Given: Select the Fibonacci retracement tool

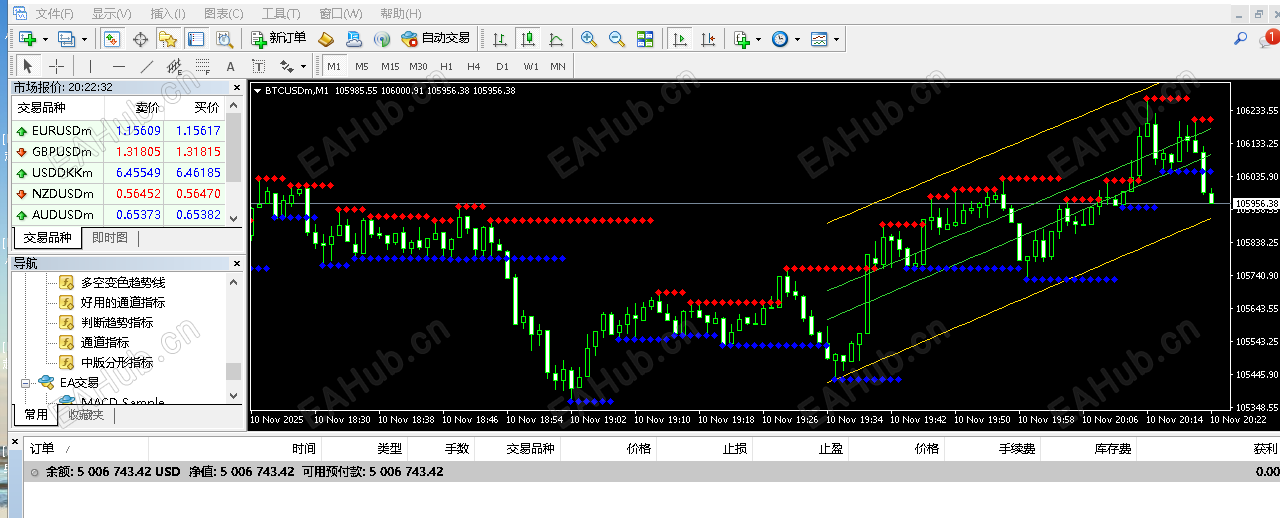Looking at the screenshot, I should [203, 66].
